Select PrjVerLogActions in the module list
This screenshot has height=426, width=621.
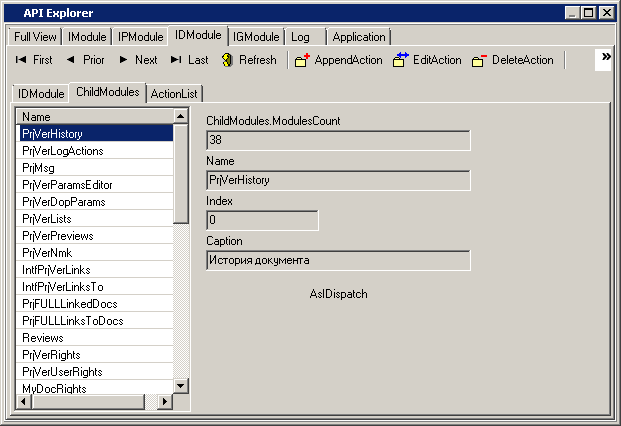[62, 151]
